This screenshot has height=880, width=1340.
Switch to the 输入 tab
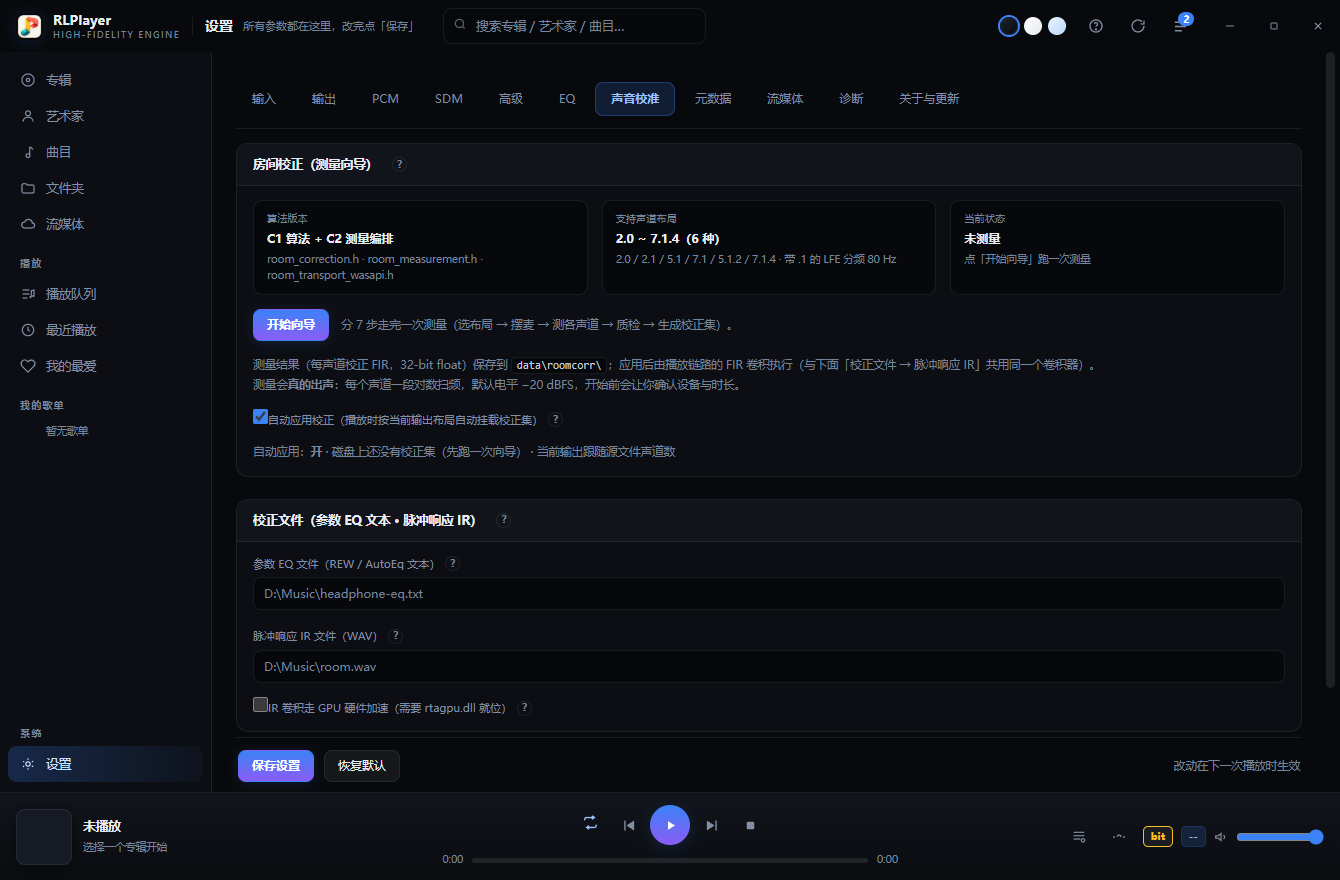point(264,99)
